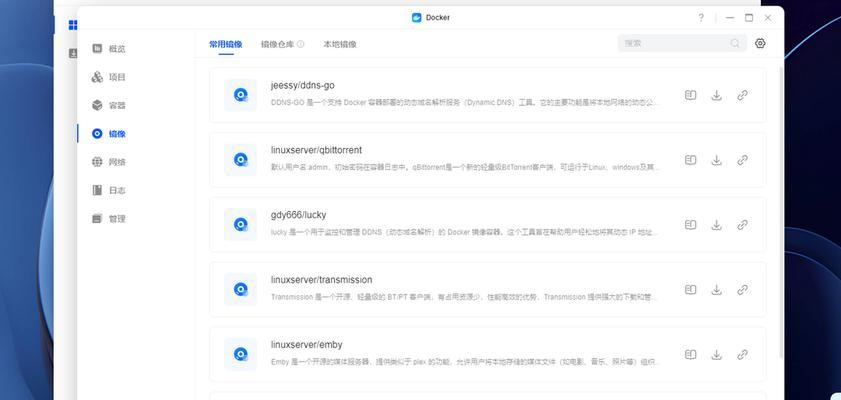Select the linuxserver/transmission title
The width and height of the screenshot is (841, 400).
pyautogui.click(x=321, y=280)
